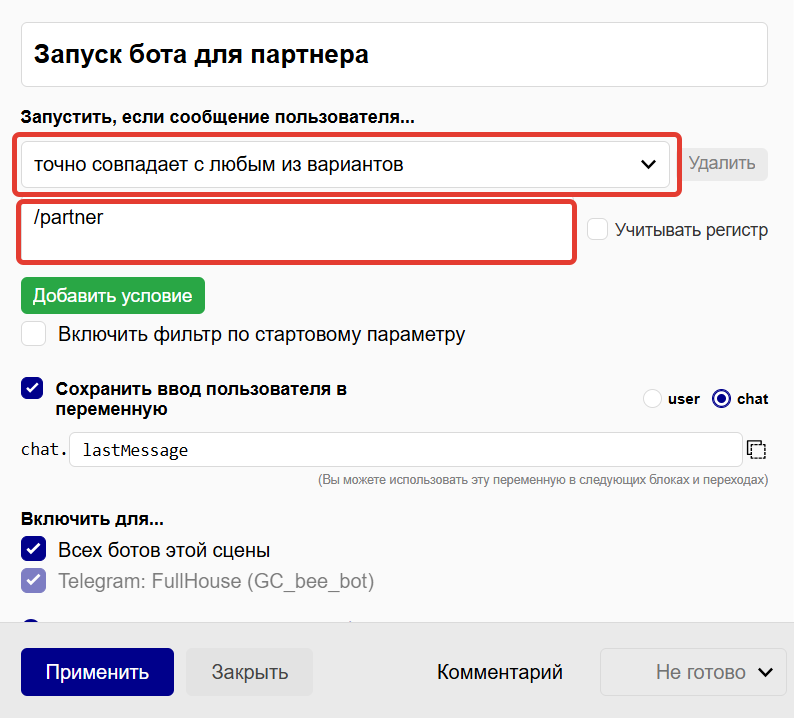
Task: Open the Комментарий link
Action: point(500,672)
